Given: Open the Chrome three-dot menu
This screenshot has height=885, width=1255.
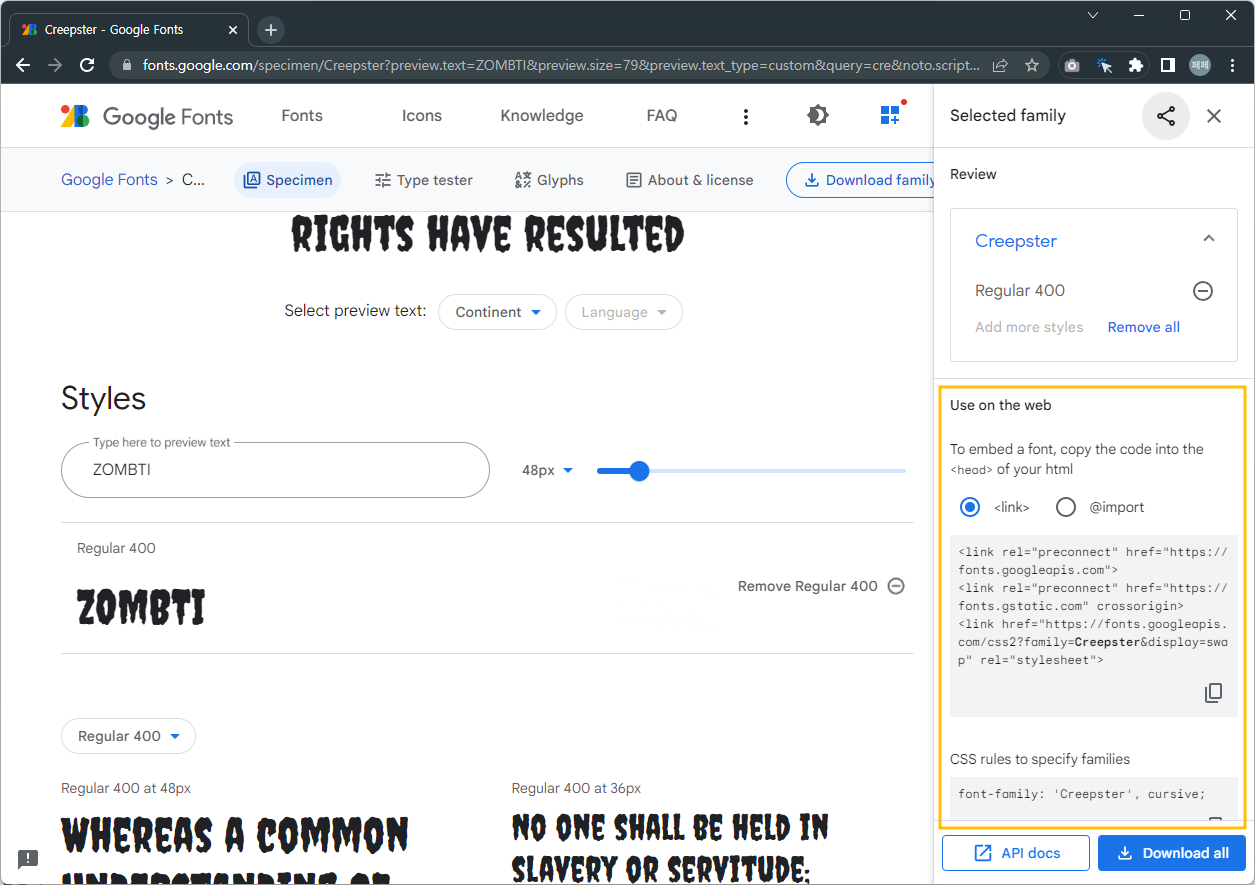Looking at the screenshot, I should coord(1232,65).
